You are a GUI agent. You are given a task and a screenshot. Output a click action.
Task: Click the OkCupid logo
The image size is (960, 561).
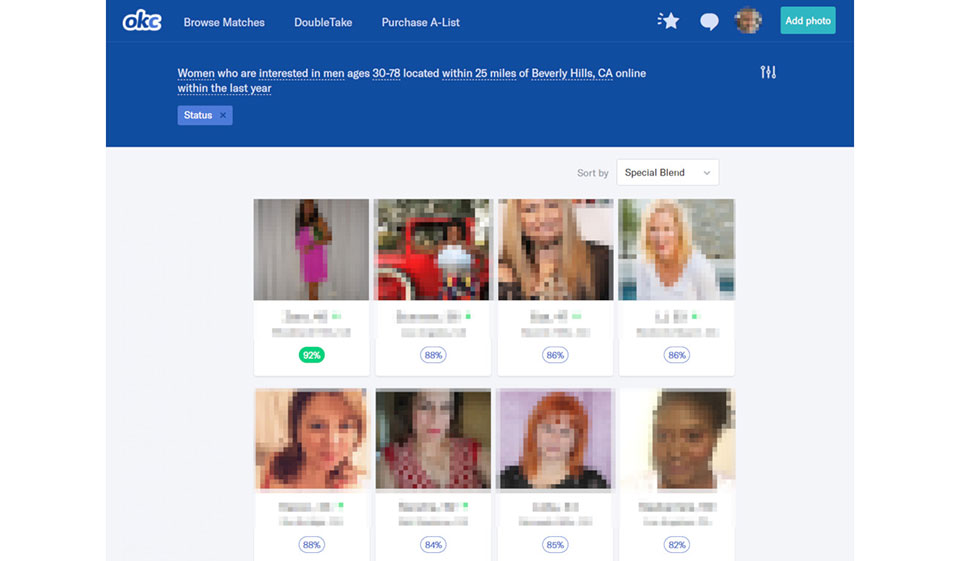pyautogui.click(x=141, y=21)
